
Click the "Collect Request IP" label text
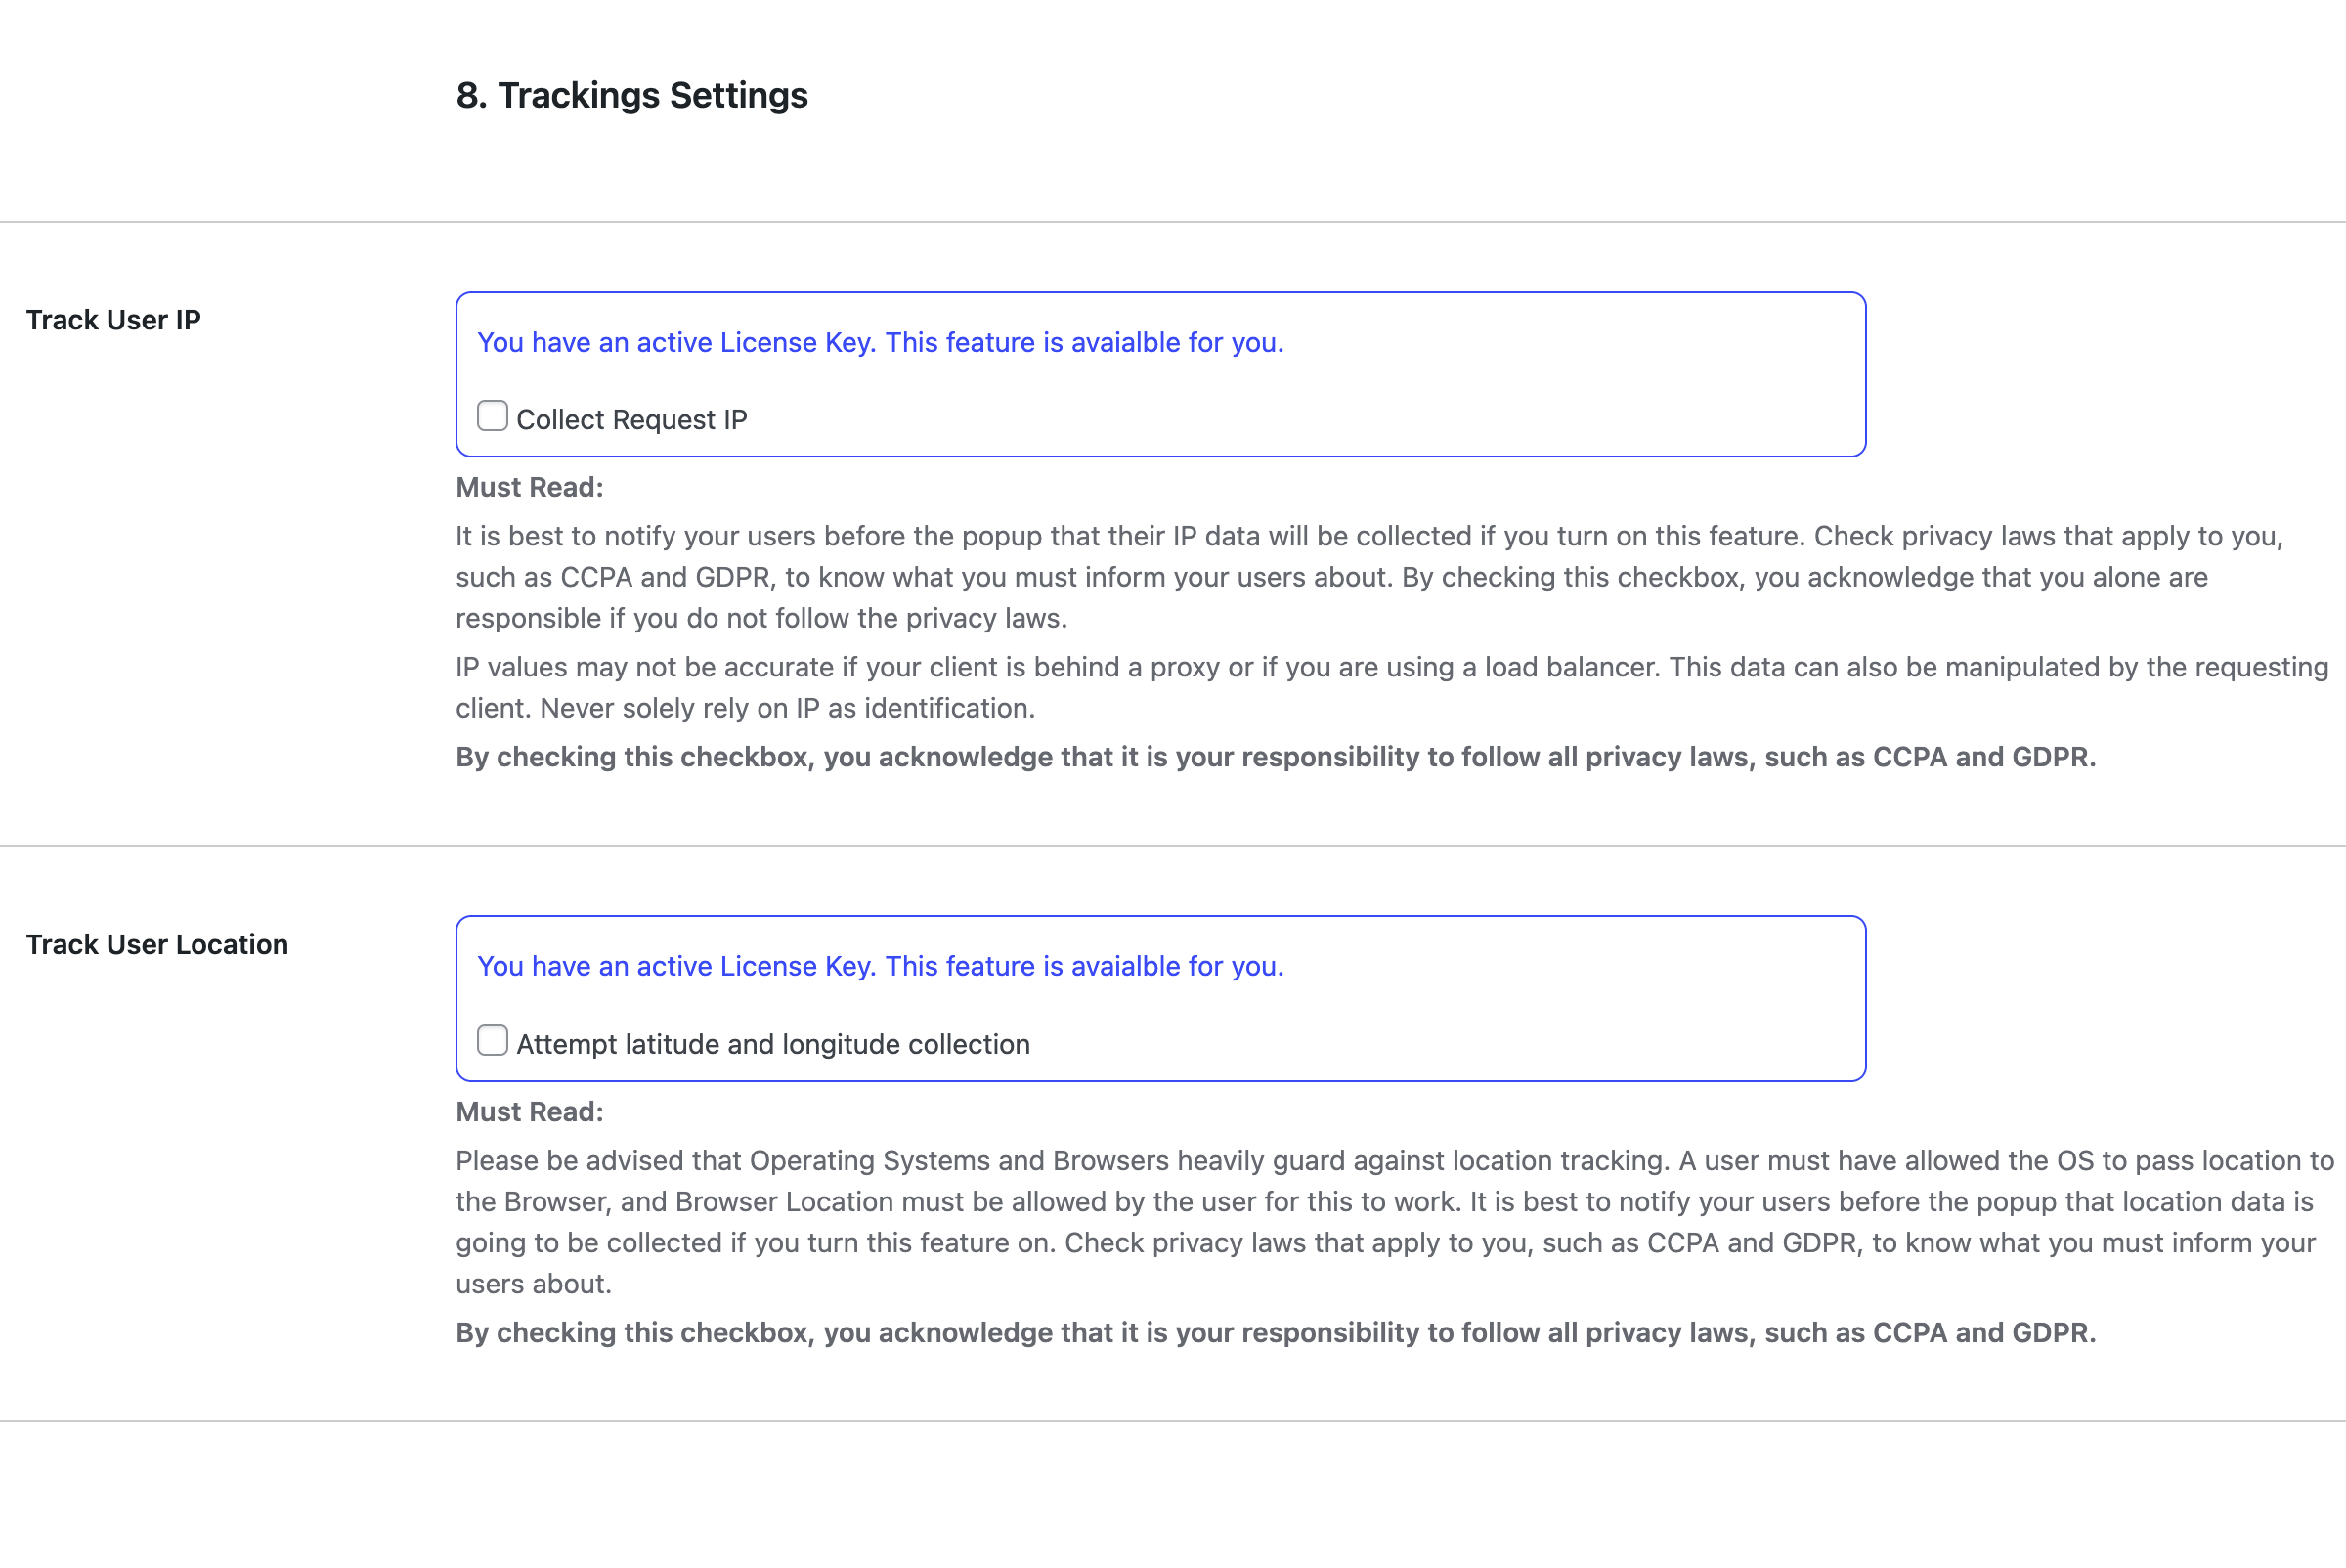coord(631,420)
